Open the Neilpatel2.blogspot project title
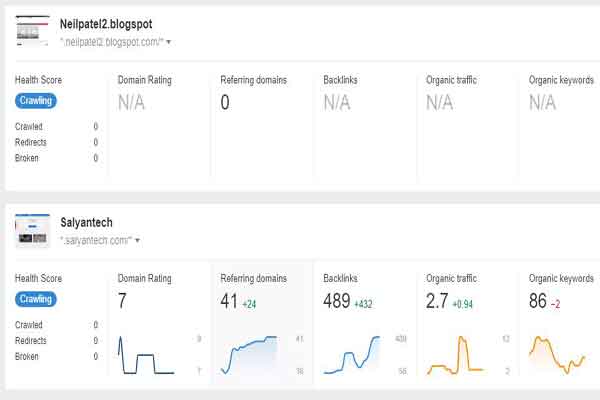Viewport: 600px width, 400px height. tap(106, 24)
